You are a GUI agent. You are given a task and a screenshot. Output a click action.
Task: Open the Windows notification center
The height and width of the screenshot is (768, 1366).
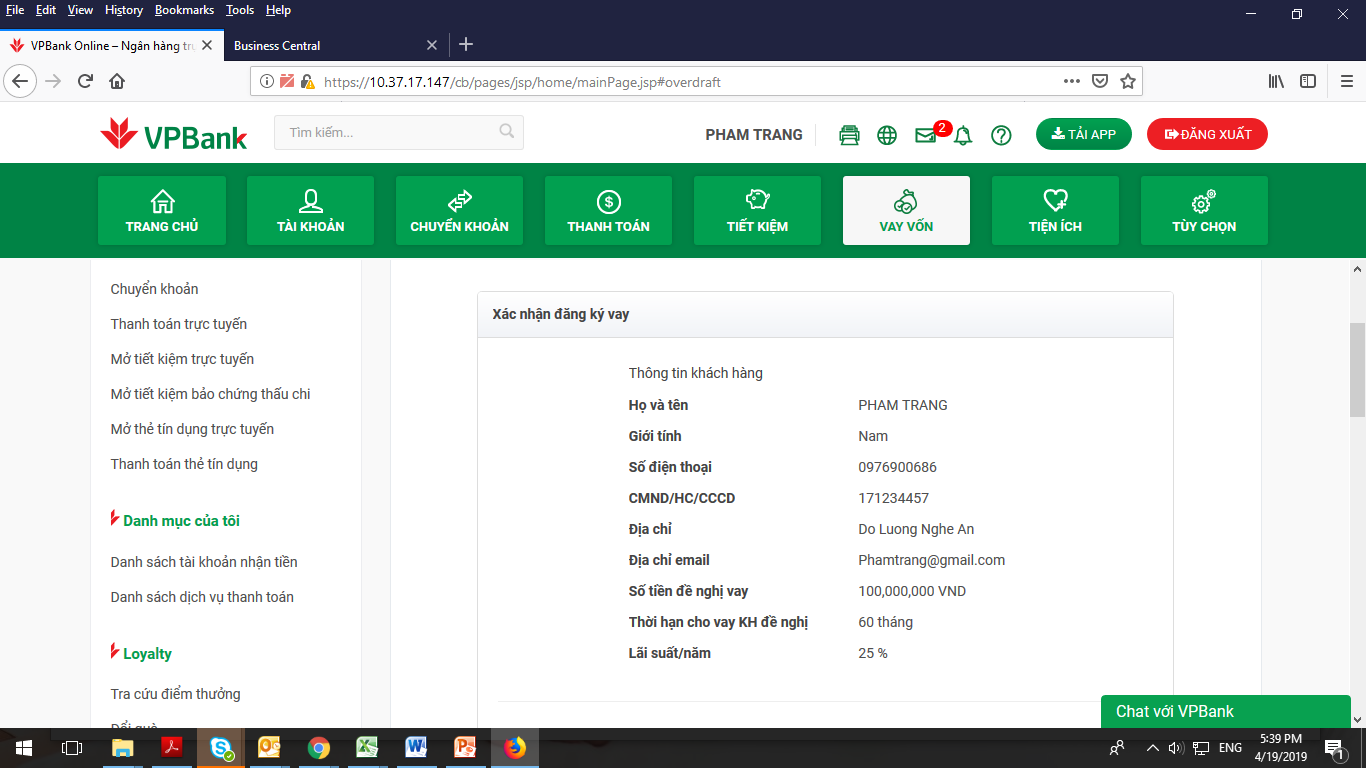point(1334,748)
